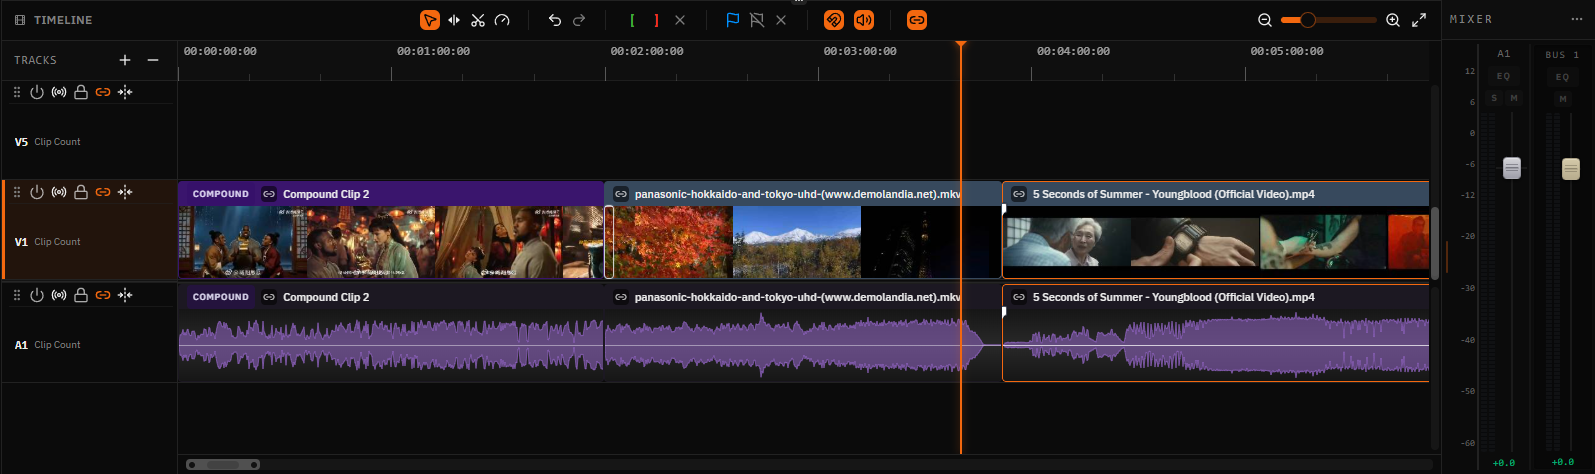Screen dimensions: 1595x474
Task: Remove a track with minus button
Action: tap(153, 60)
